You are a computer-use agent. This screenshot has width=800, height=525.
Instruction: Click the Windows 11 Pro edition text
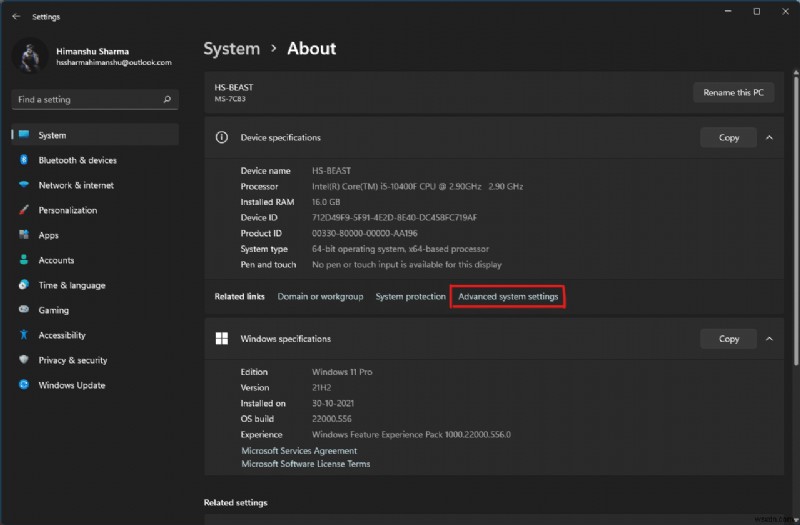pos(342,372)
